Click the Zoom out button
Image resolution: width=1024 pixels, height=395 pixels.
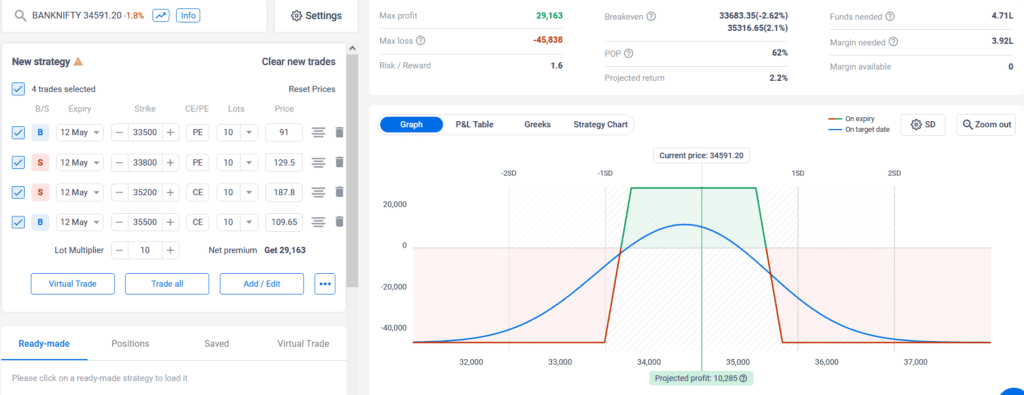[x=987, y=125]
